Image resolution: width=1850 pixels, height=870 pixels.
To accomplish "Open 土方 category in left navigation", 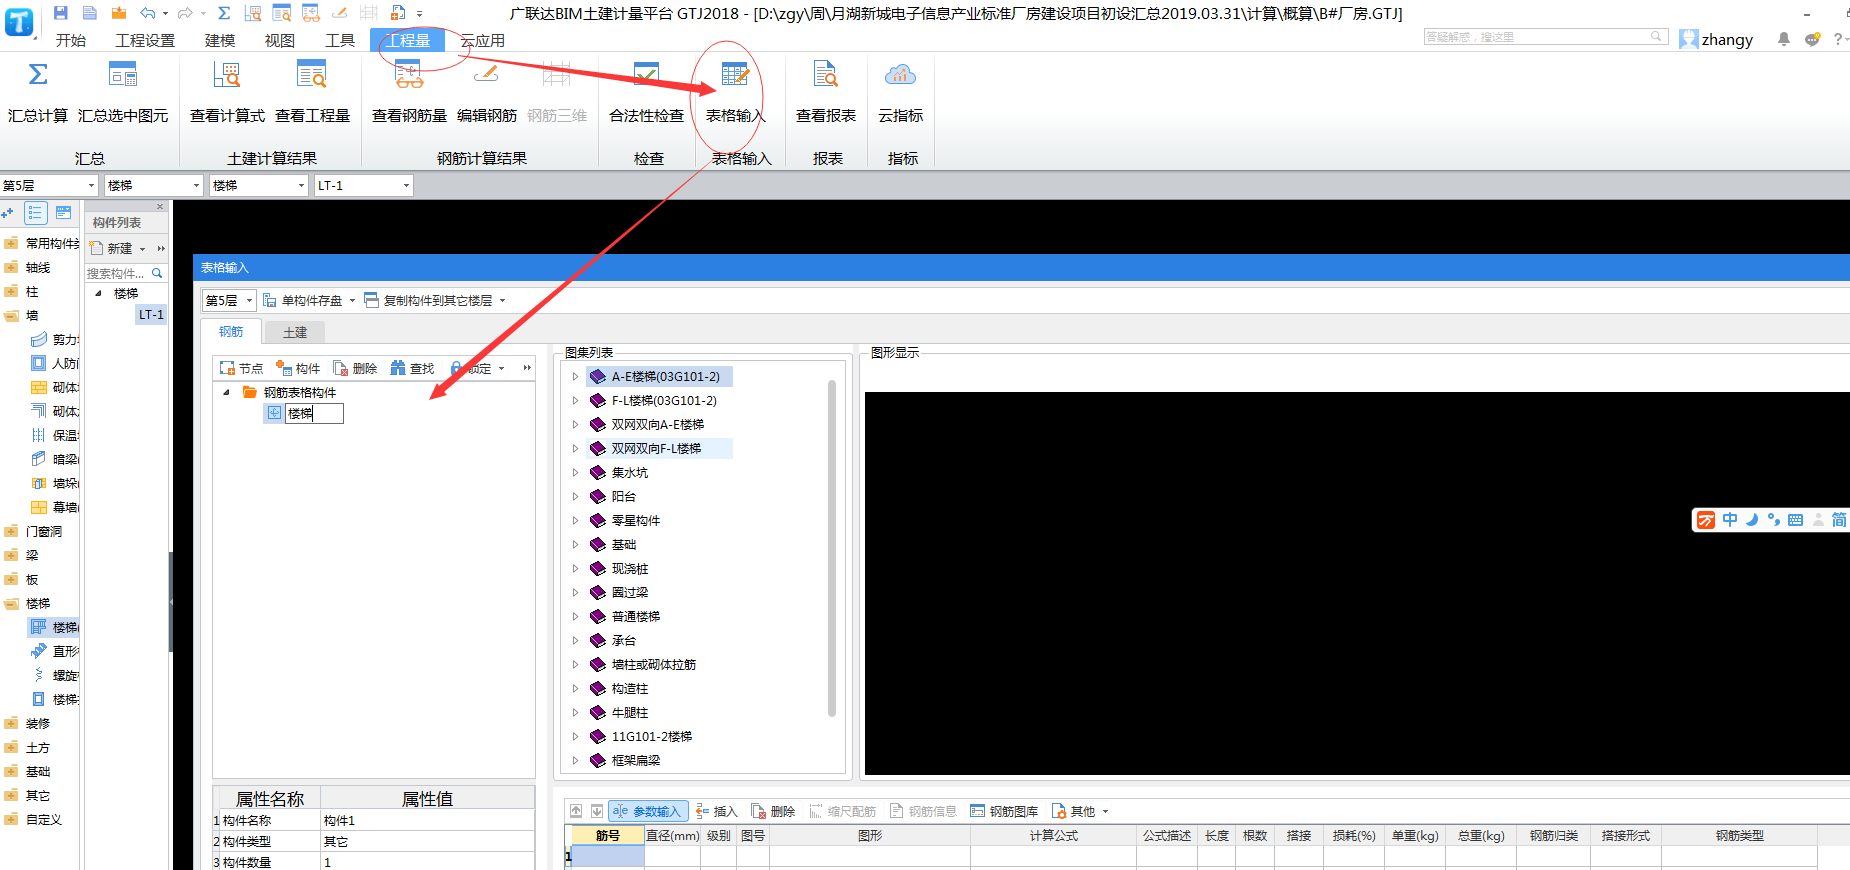I will 37,748.
